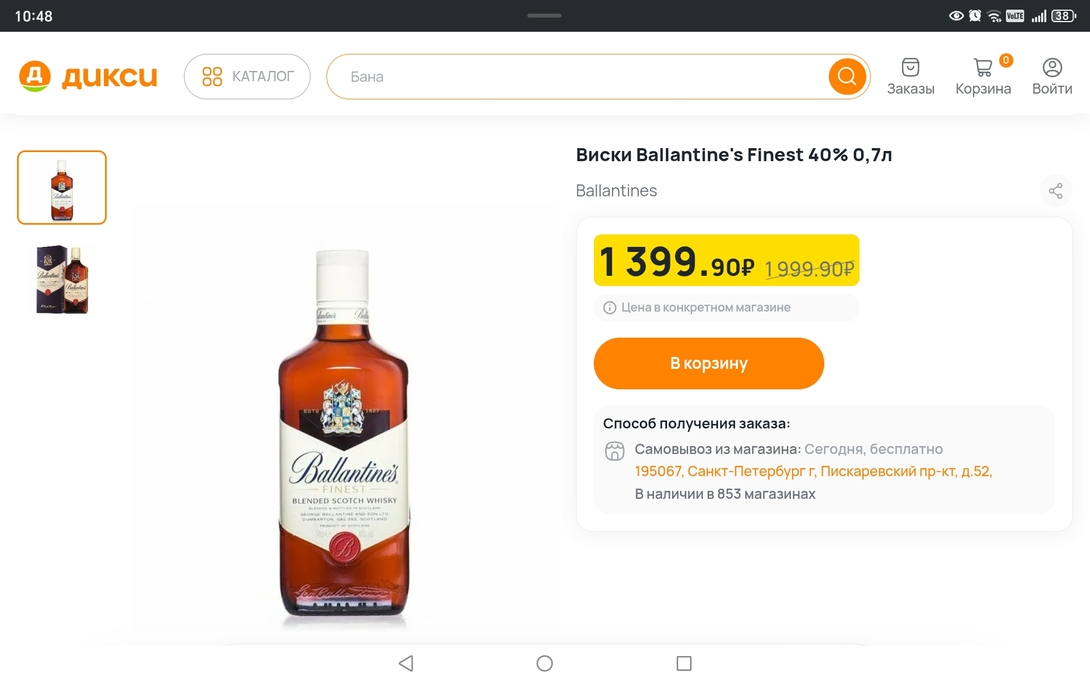Viewport: 1090px width, 681px height.
Task: Focus the search field with Бана
Action: click(x=580, y=77)
